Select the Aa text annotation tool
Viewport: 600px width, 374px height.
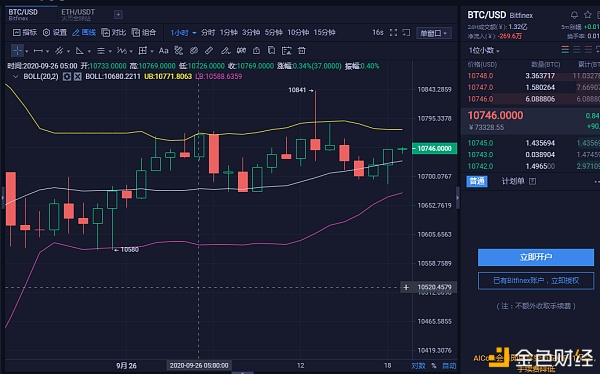[163, 51]
